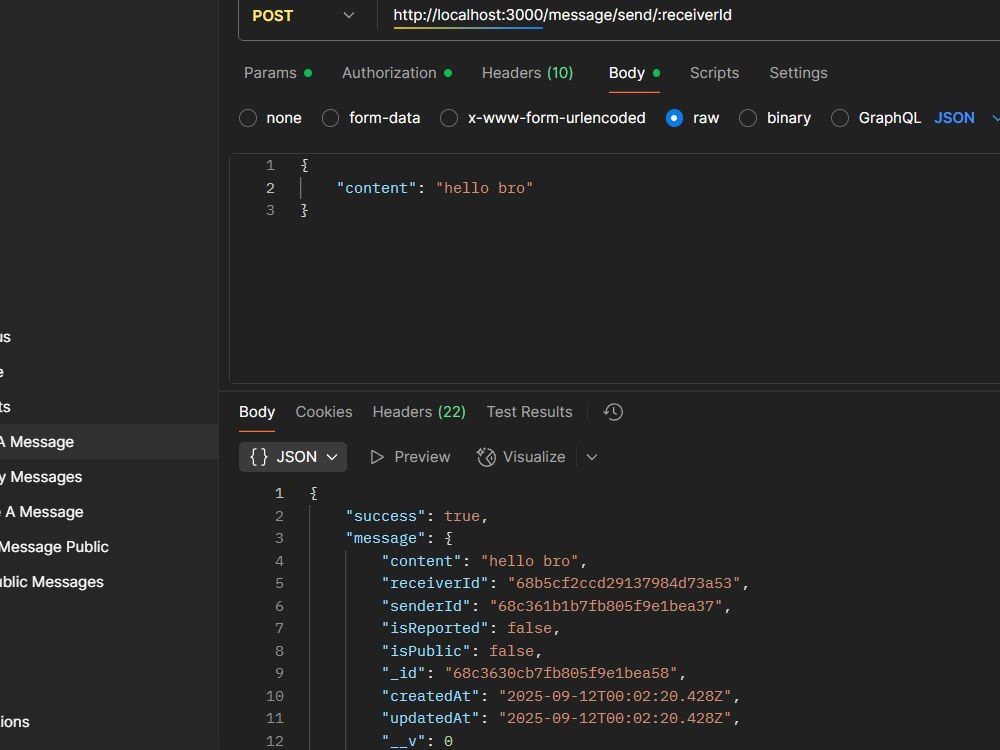Click the "success" key in response
This screenshot has width=1000, height=750.
[x=385, y=516]
